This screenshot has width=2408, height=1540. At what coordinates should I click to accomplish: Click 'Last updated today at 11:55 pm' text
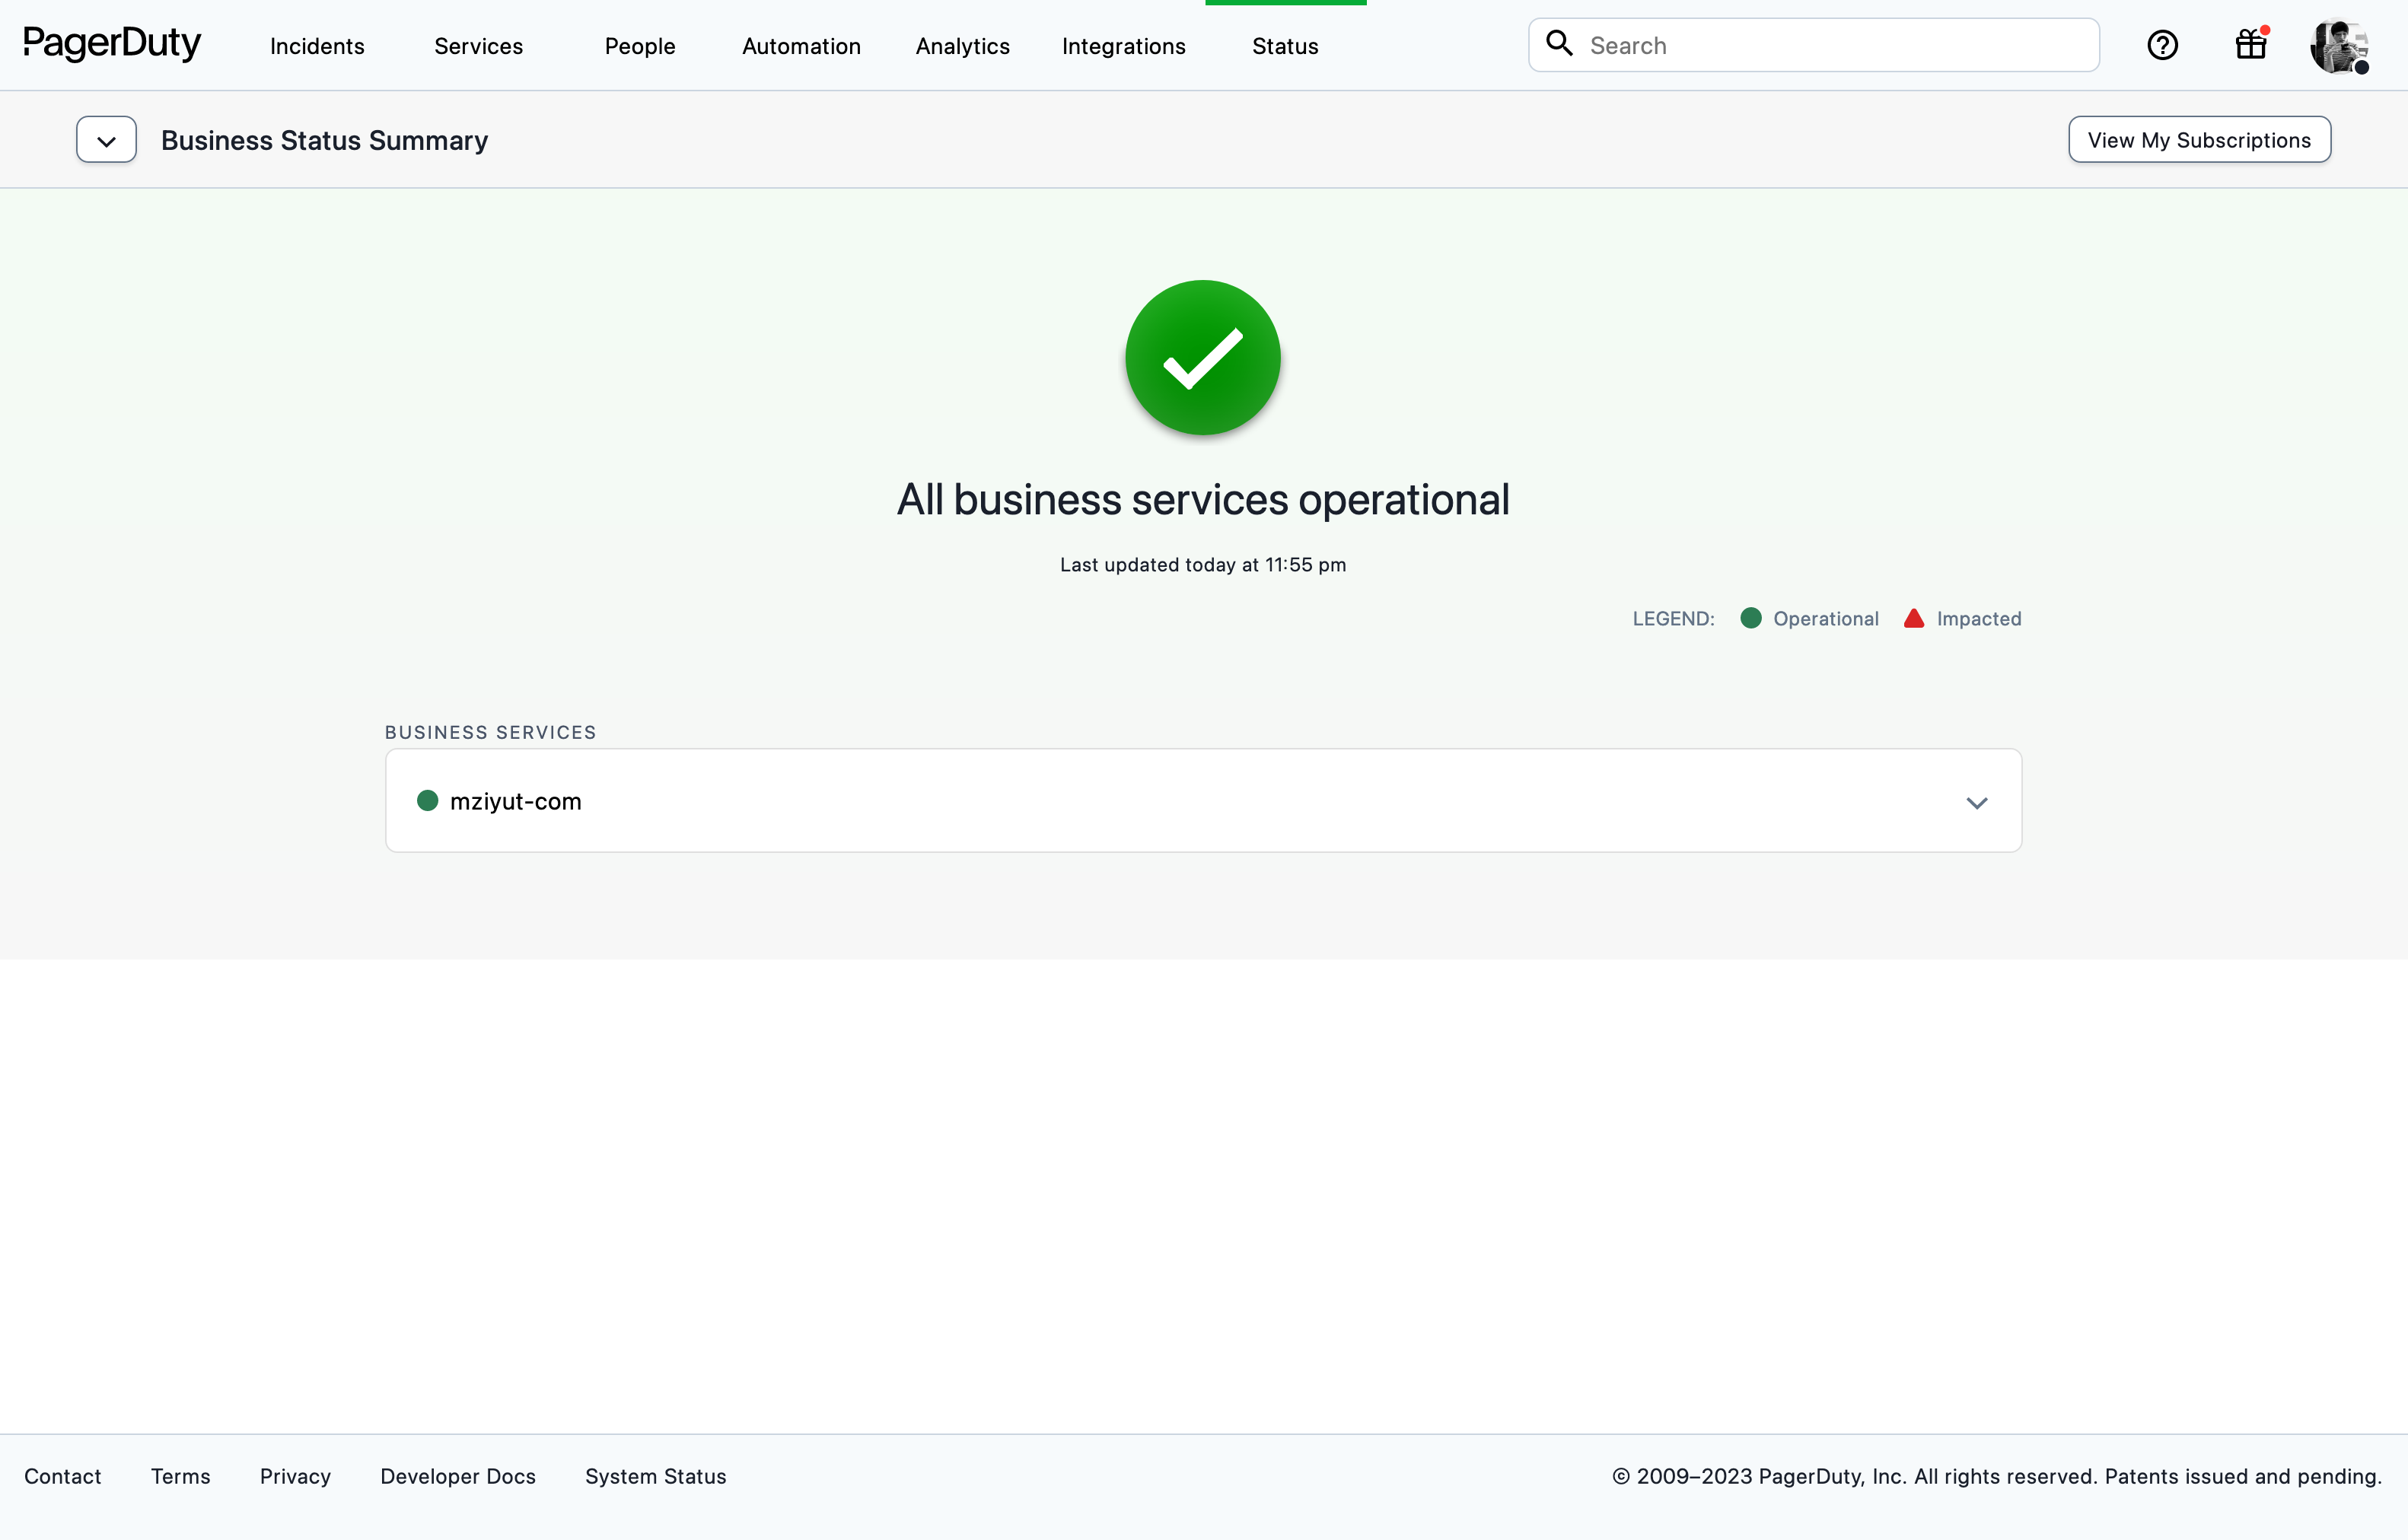pos(1203,565)
